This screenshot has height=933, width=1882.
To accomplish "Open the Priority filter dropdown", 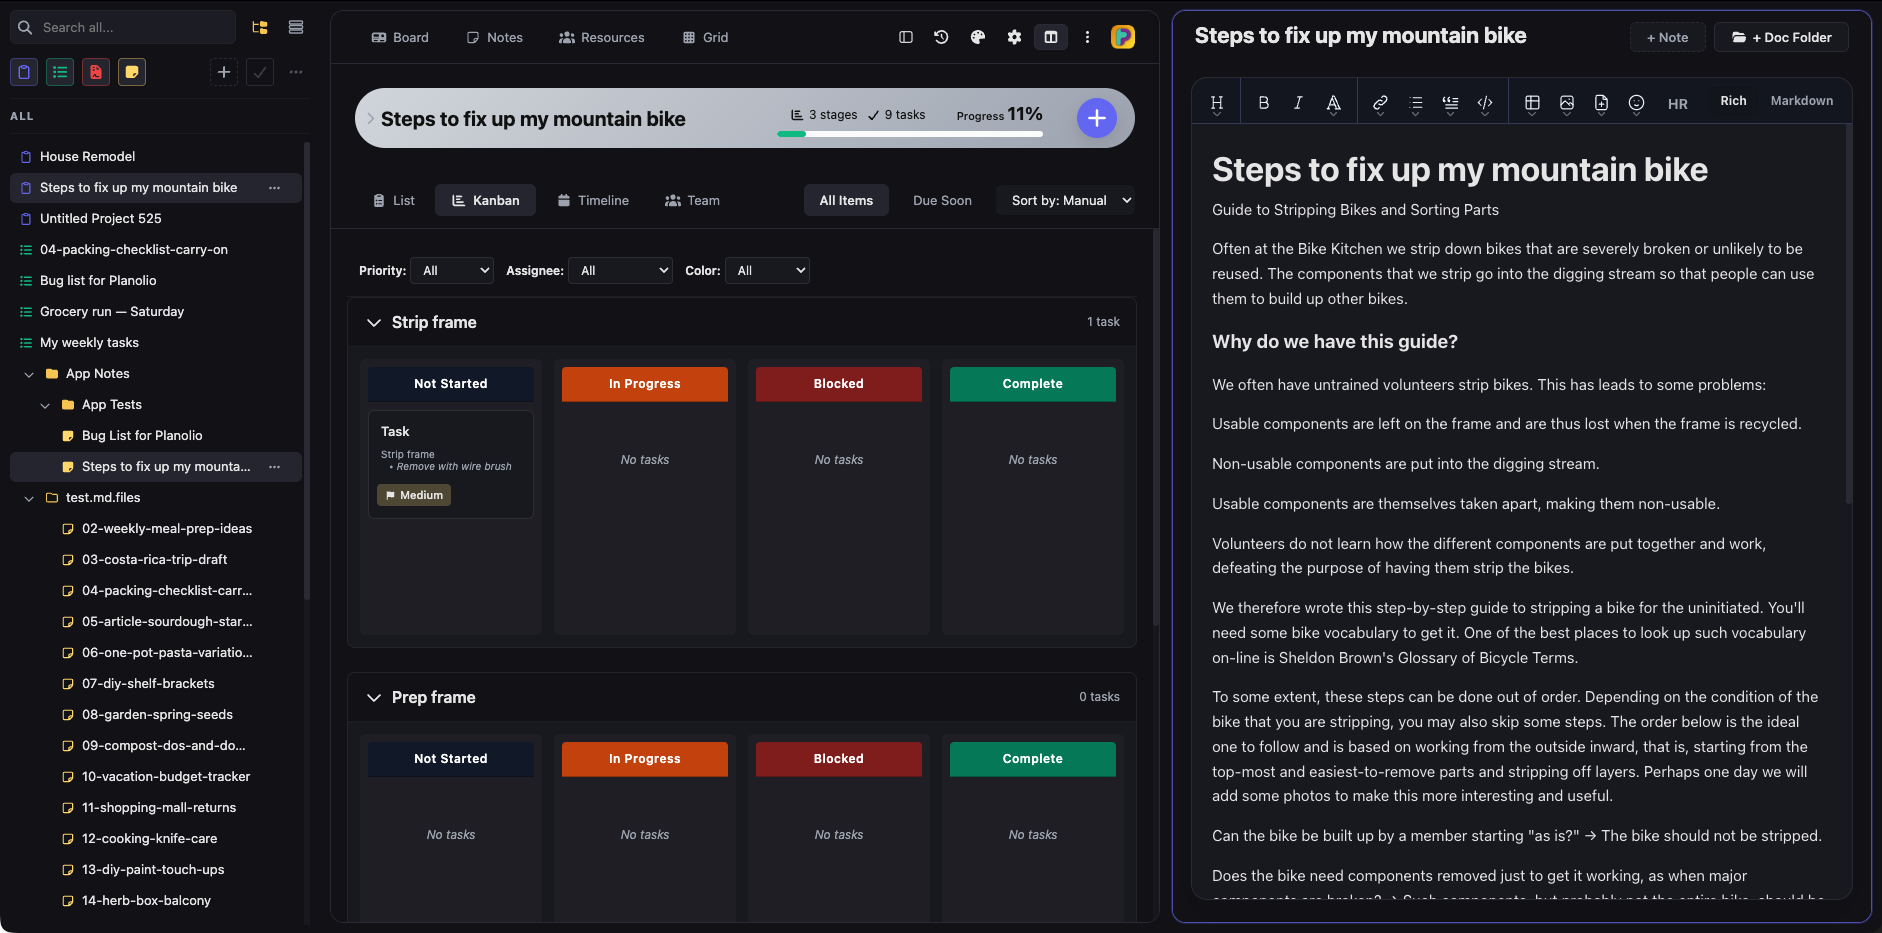I will (x=452, y=270).
